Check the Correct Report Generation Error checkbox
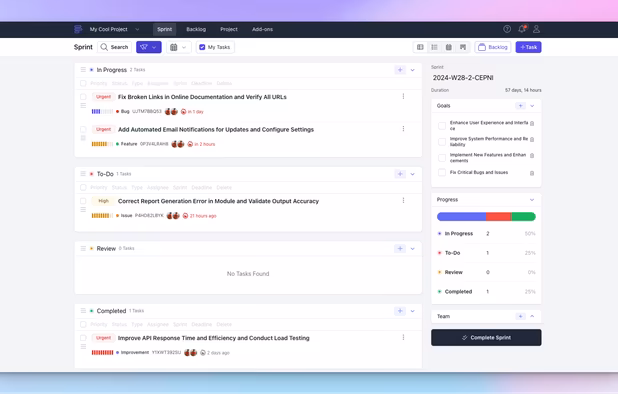This screenshot has width=618, height=394. click(x=83, y=201)
